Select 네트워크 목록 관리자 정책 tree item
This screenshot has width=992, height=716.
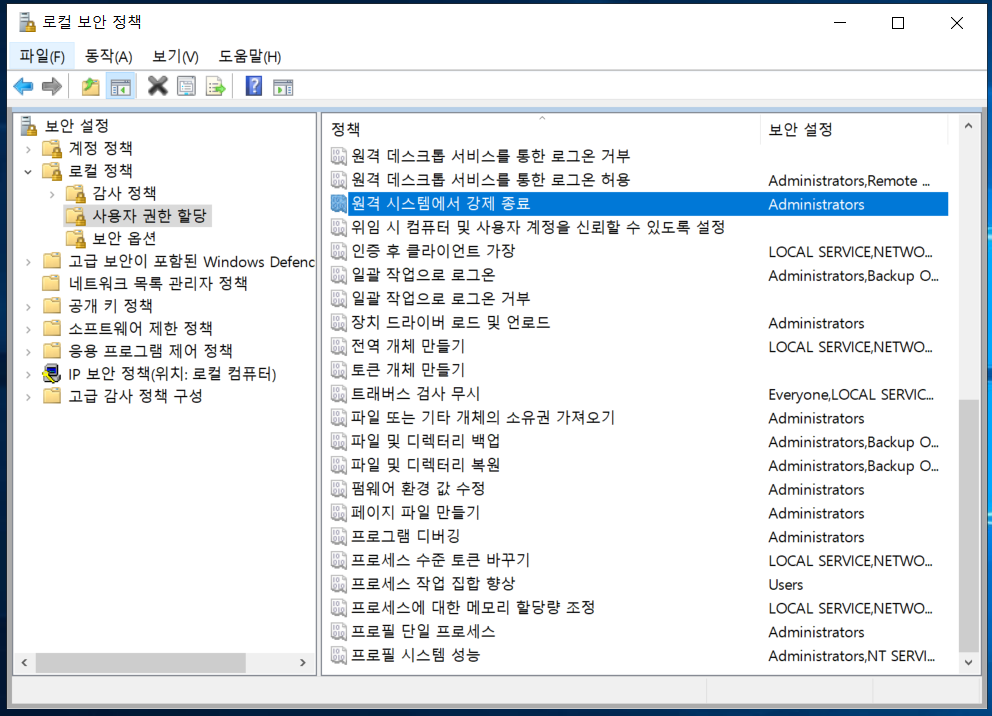(158, 283)
